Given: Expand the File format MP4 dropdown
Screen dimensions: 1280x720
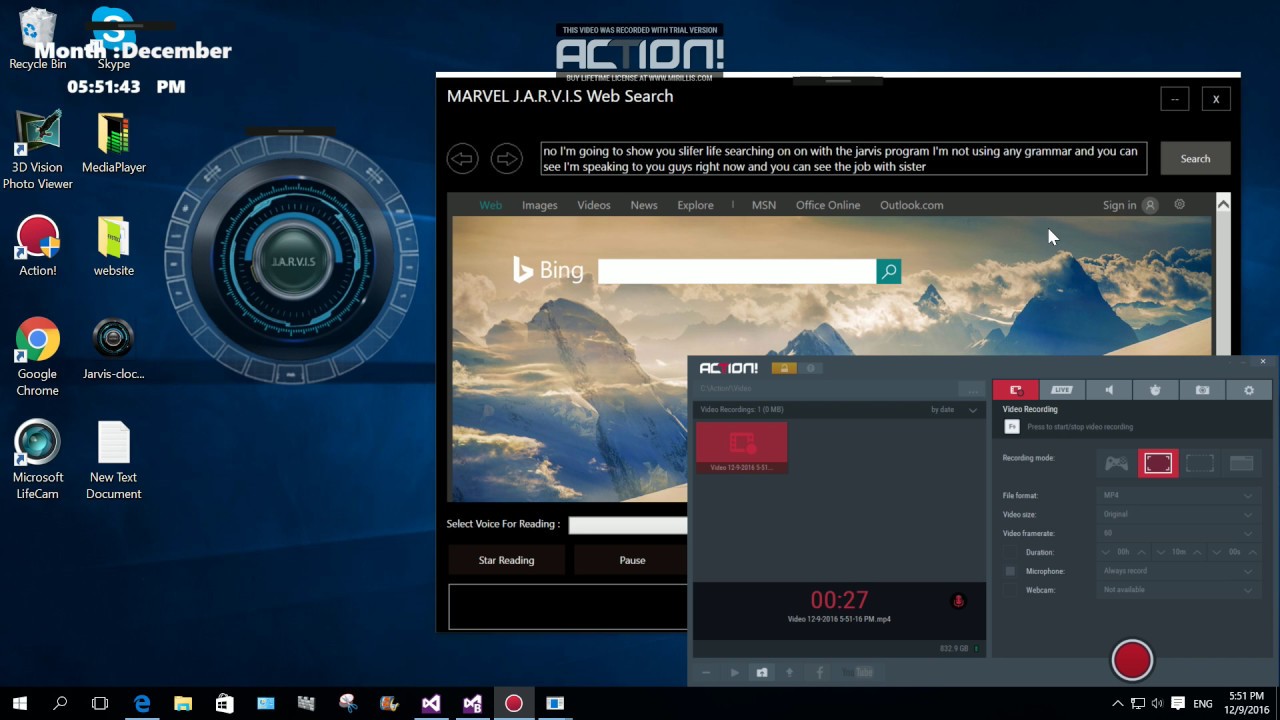Looking at the screenshot, I should pyautogui.click(x=1178, y=495).
